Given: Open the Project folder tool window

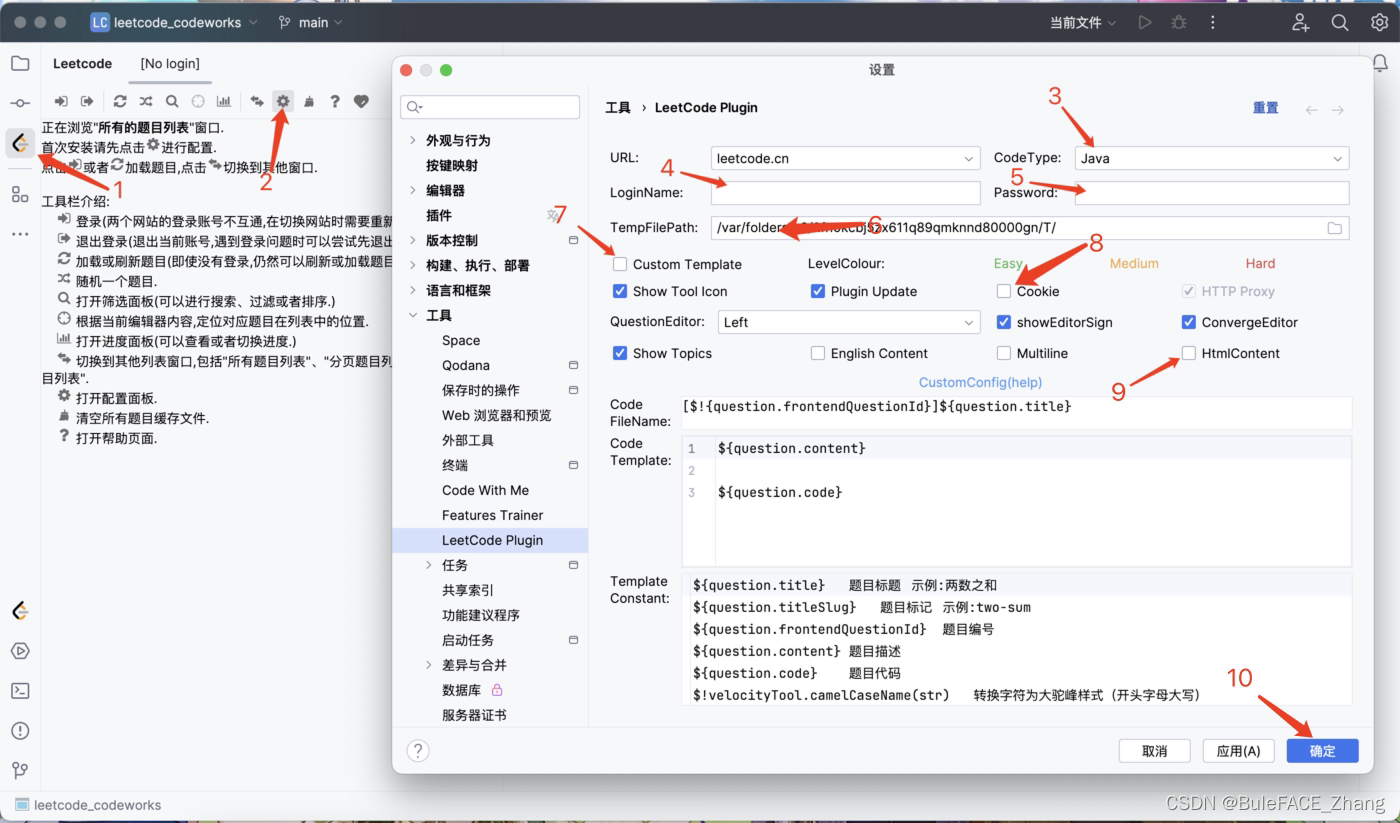Looking at the screenshot, I should (x=20, y=64).
